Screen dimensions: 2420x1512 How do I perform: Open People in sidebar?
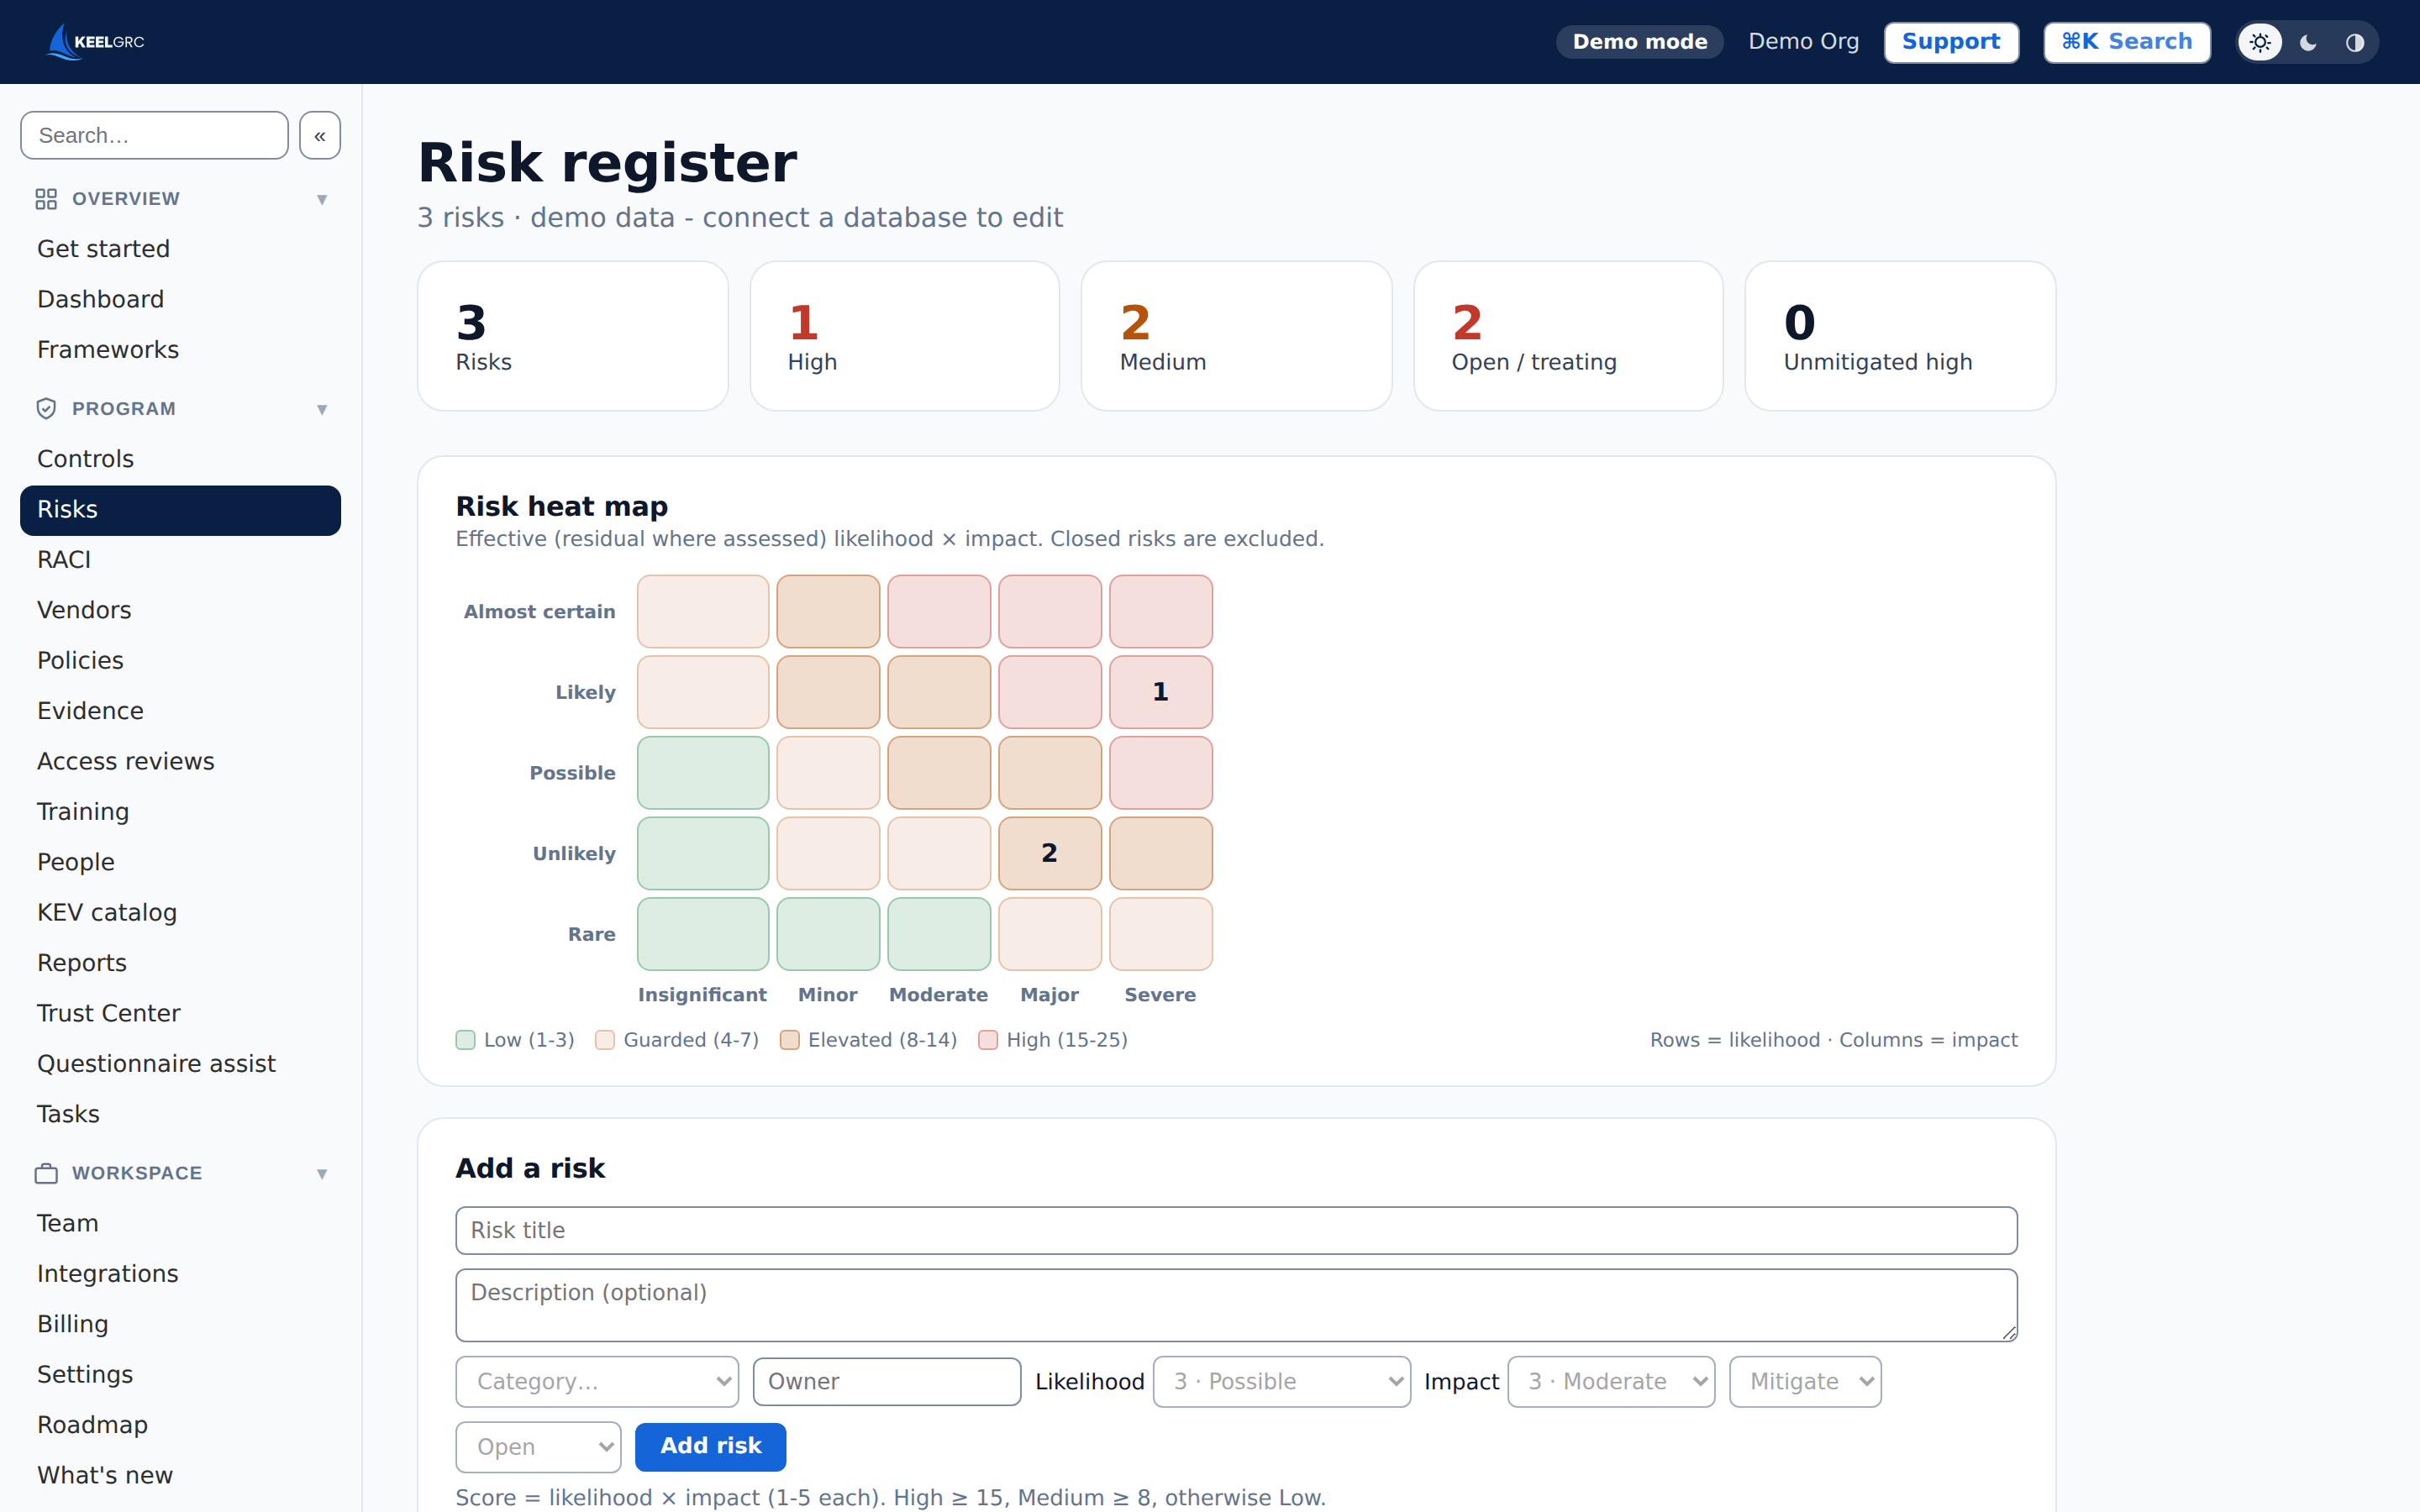[x=180, y=862]
